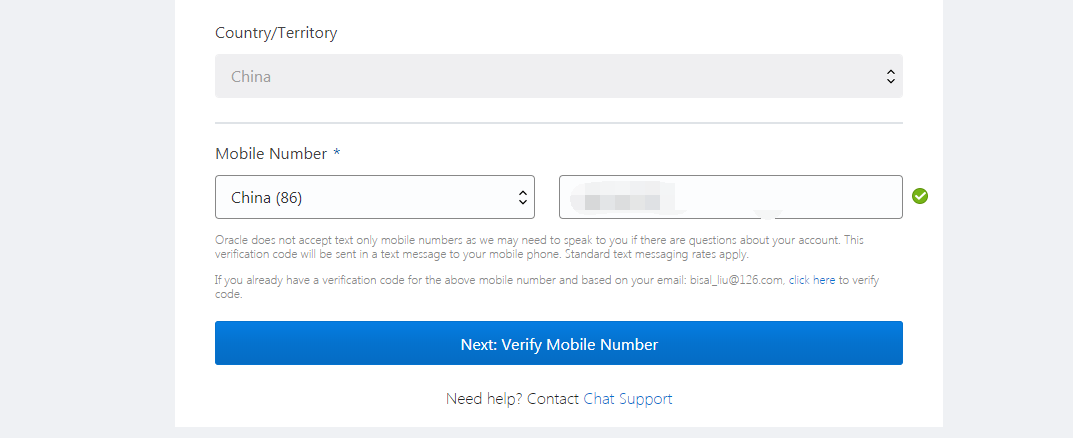Image resolution: width=1073 pixels, height=438 pixels.
Task: Select the 'China' text in Country/Territory box
Action: [x=251, y=76]
